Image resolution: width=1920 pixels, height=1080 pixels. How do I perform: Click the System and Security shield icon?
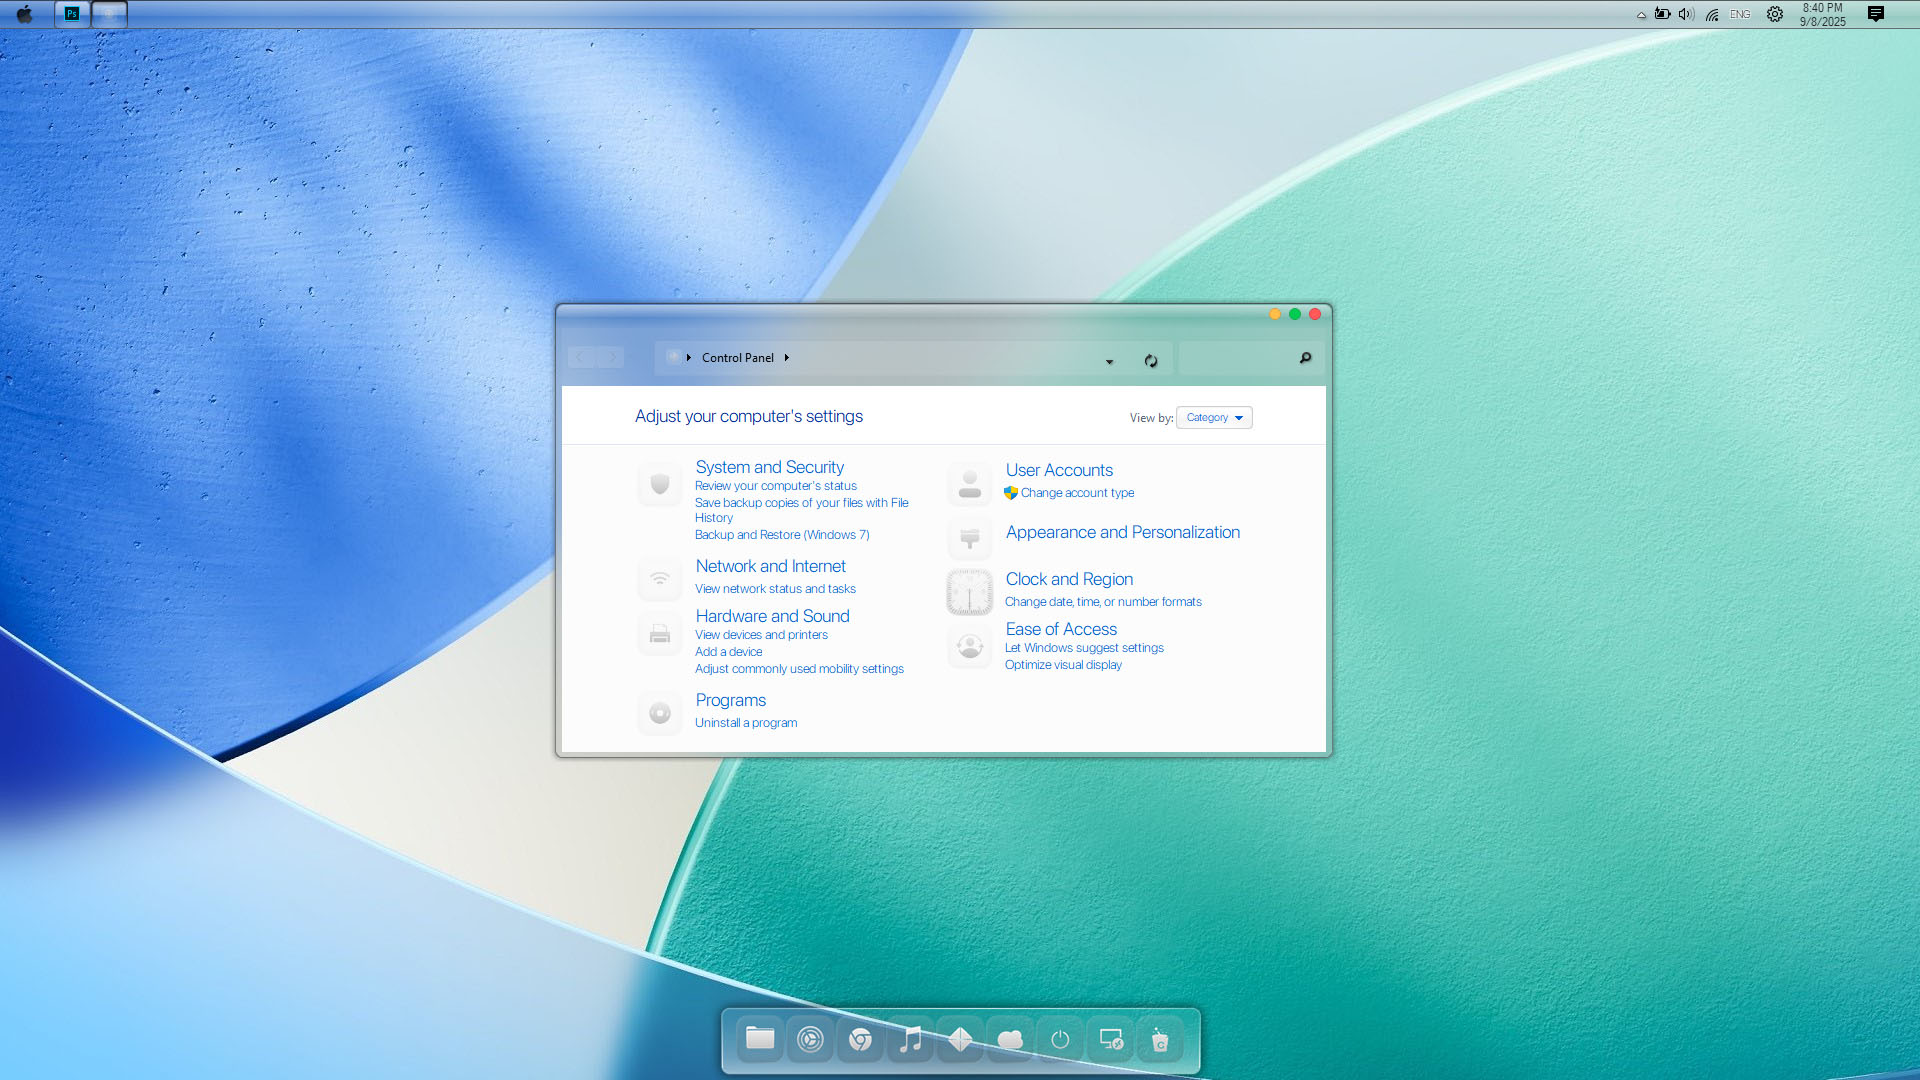click(659, 484)
